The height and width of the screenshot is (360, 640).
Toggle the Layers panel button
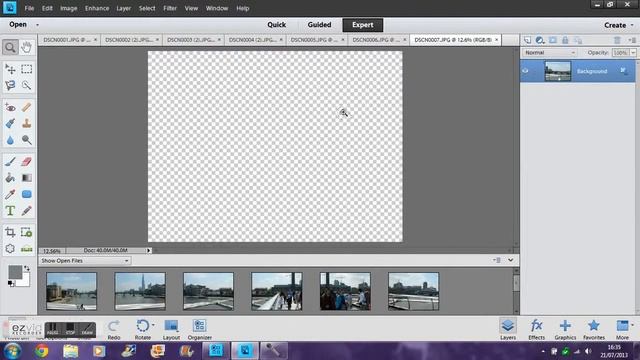click(508, 329)
